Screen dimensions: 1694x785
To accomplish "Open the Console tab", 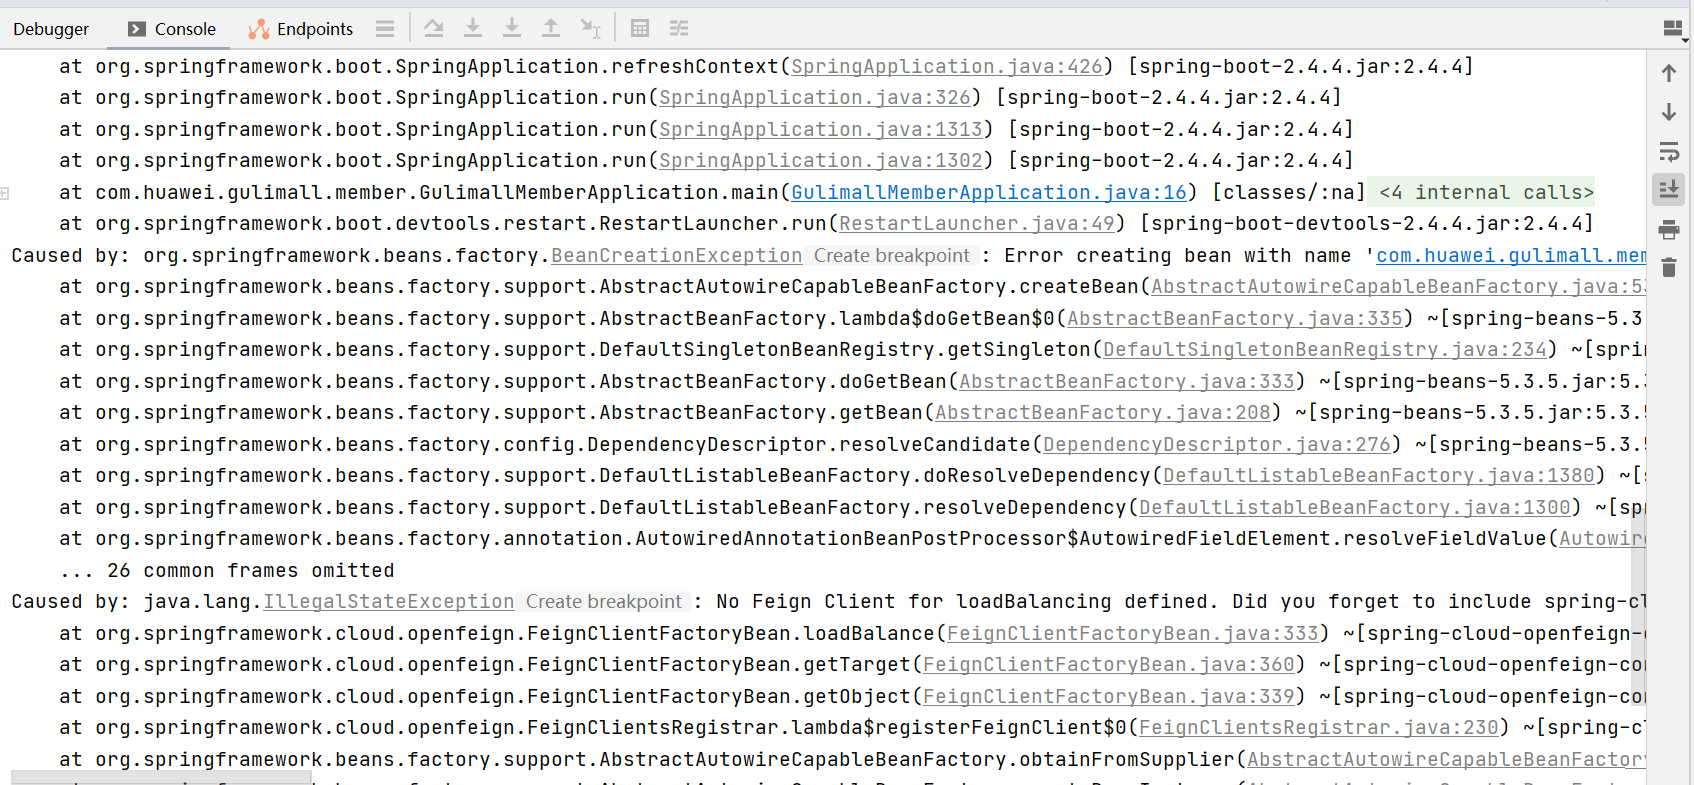I will 172,29.
